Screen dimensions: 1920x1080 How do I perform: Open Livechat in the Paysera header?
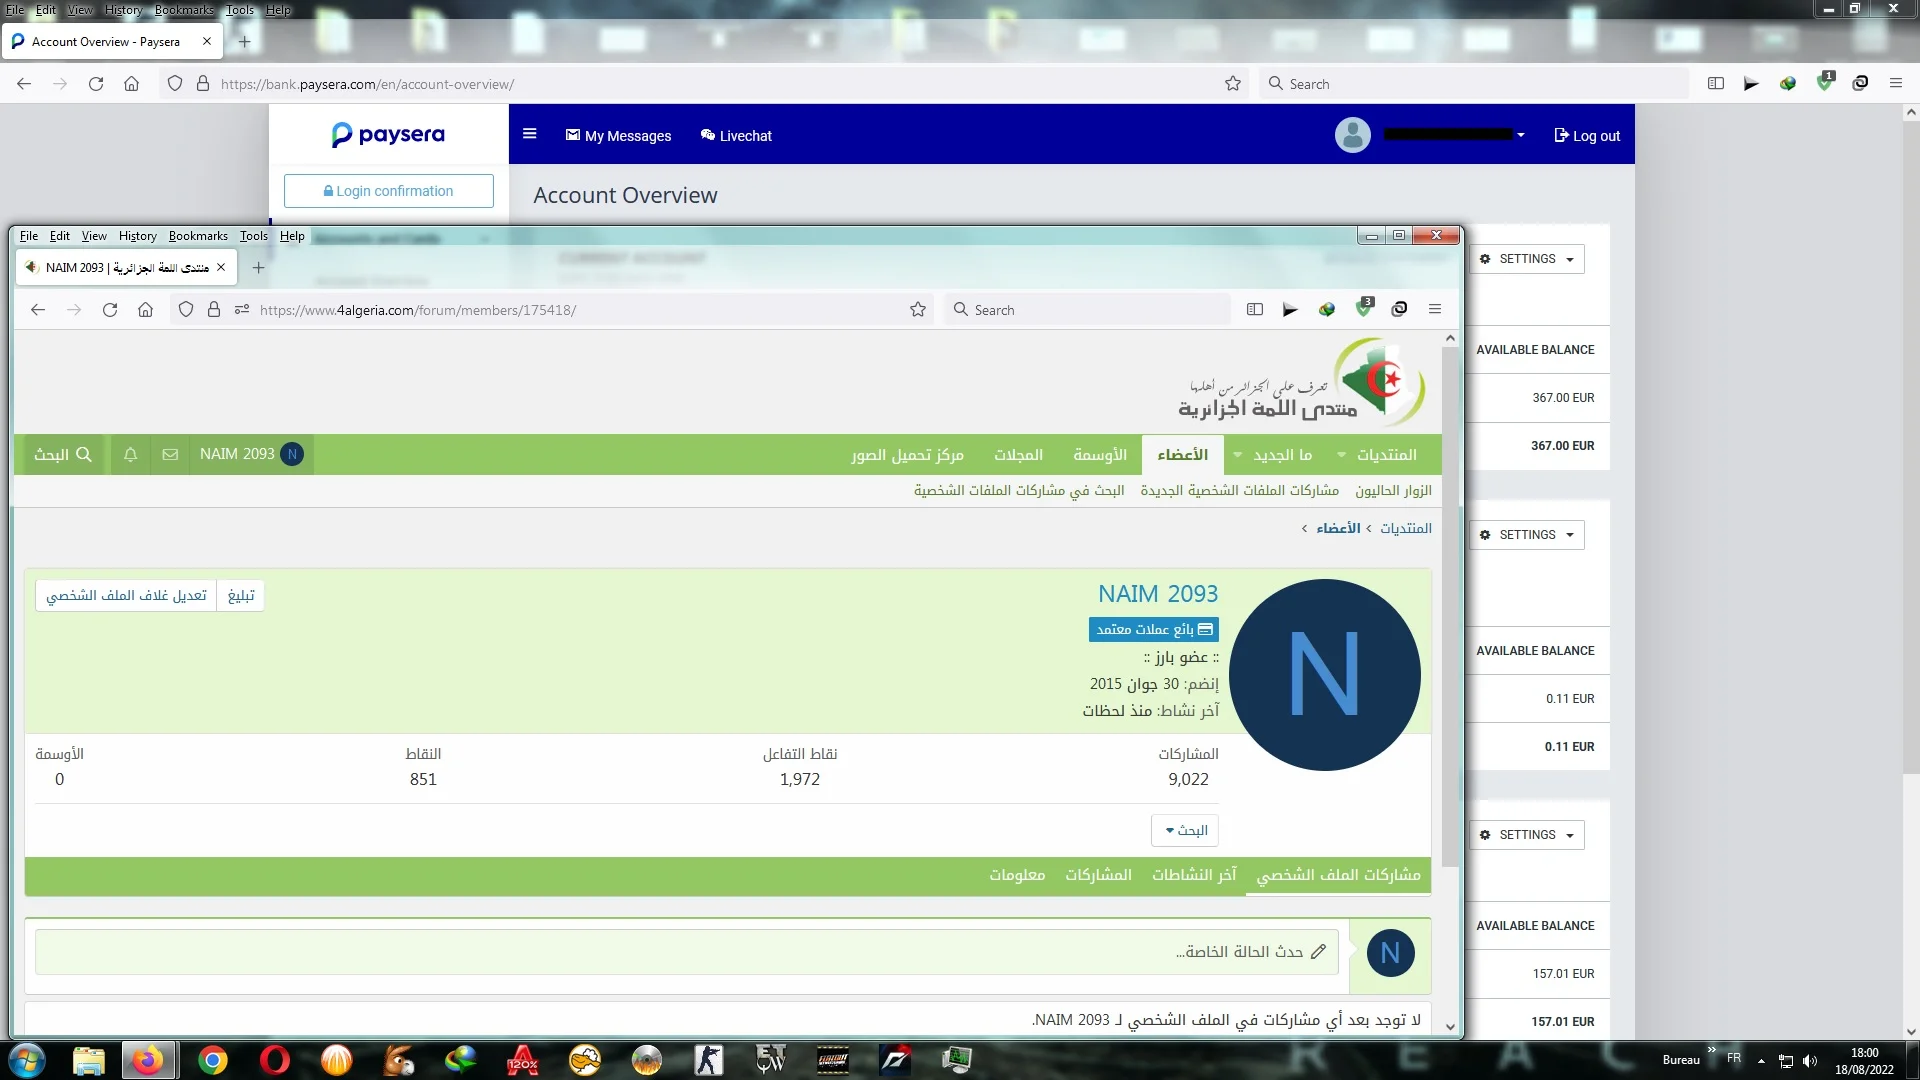pos(736,136)
